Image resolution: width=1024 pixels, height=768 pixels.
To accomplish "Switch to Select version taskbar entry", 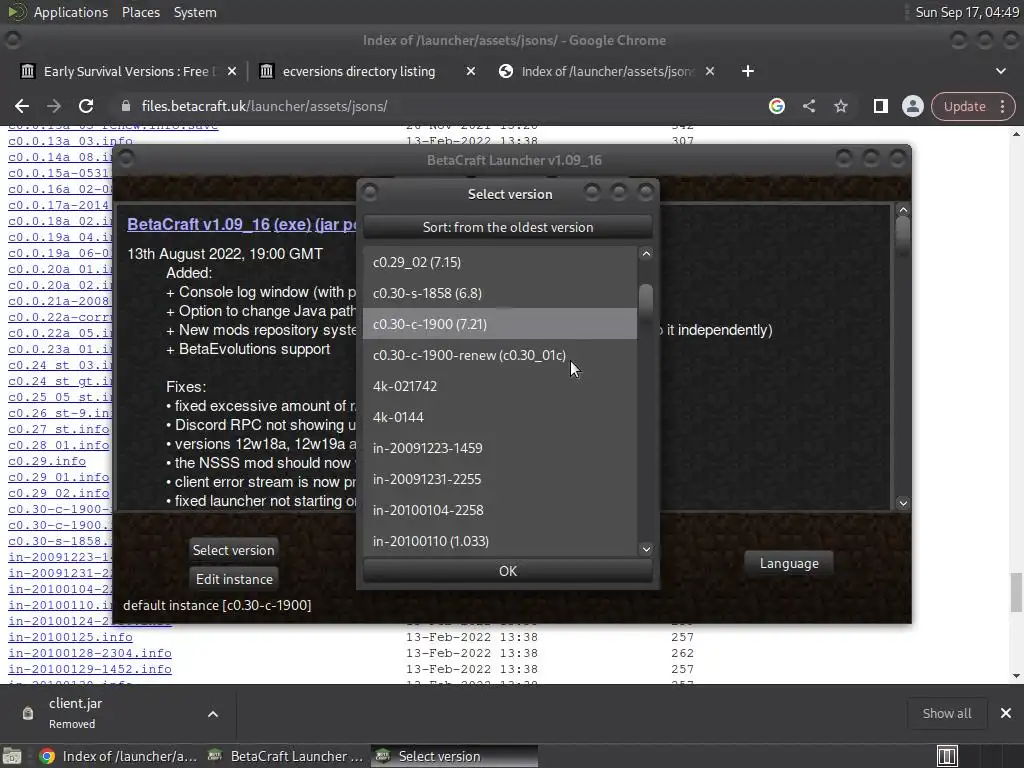I will click(x=455, y=756).
